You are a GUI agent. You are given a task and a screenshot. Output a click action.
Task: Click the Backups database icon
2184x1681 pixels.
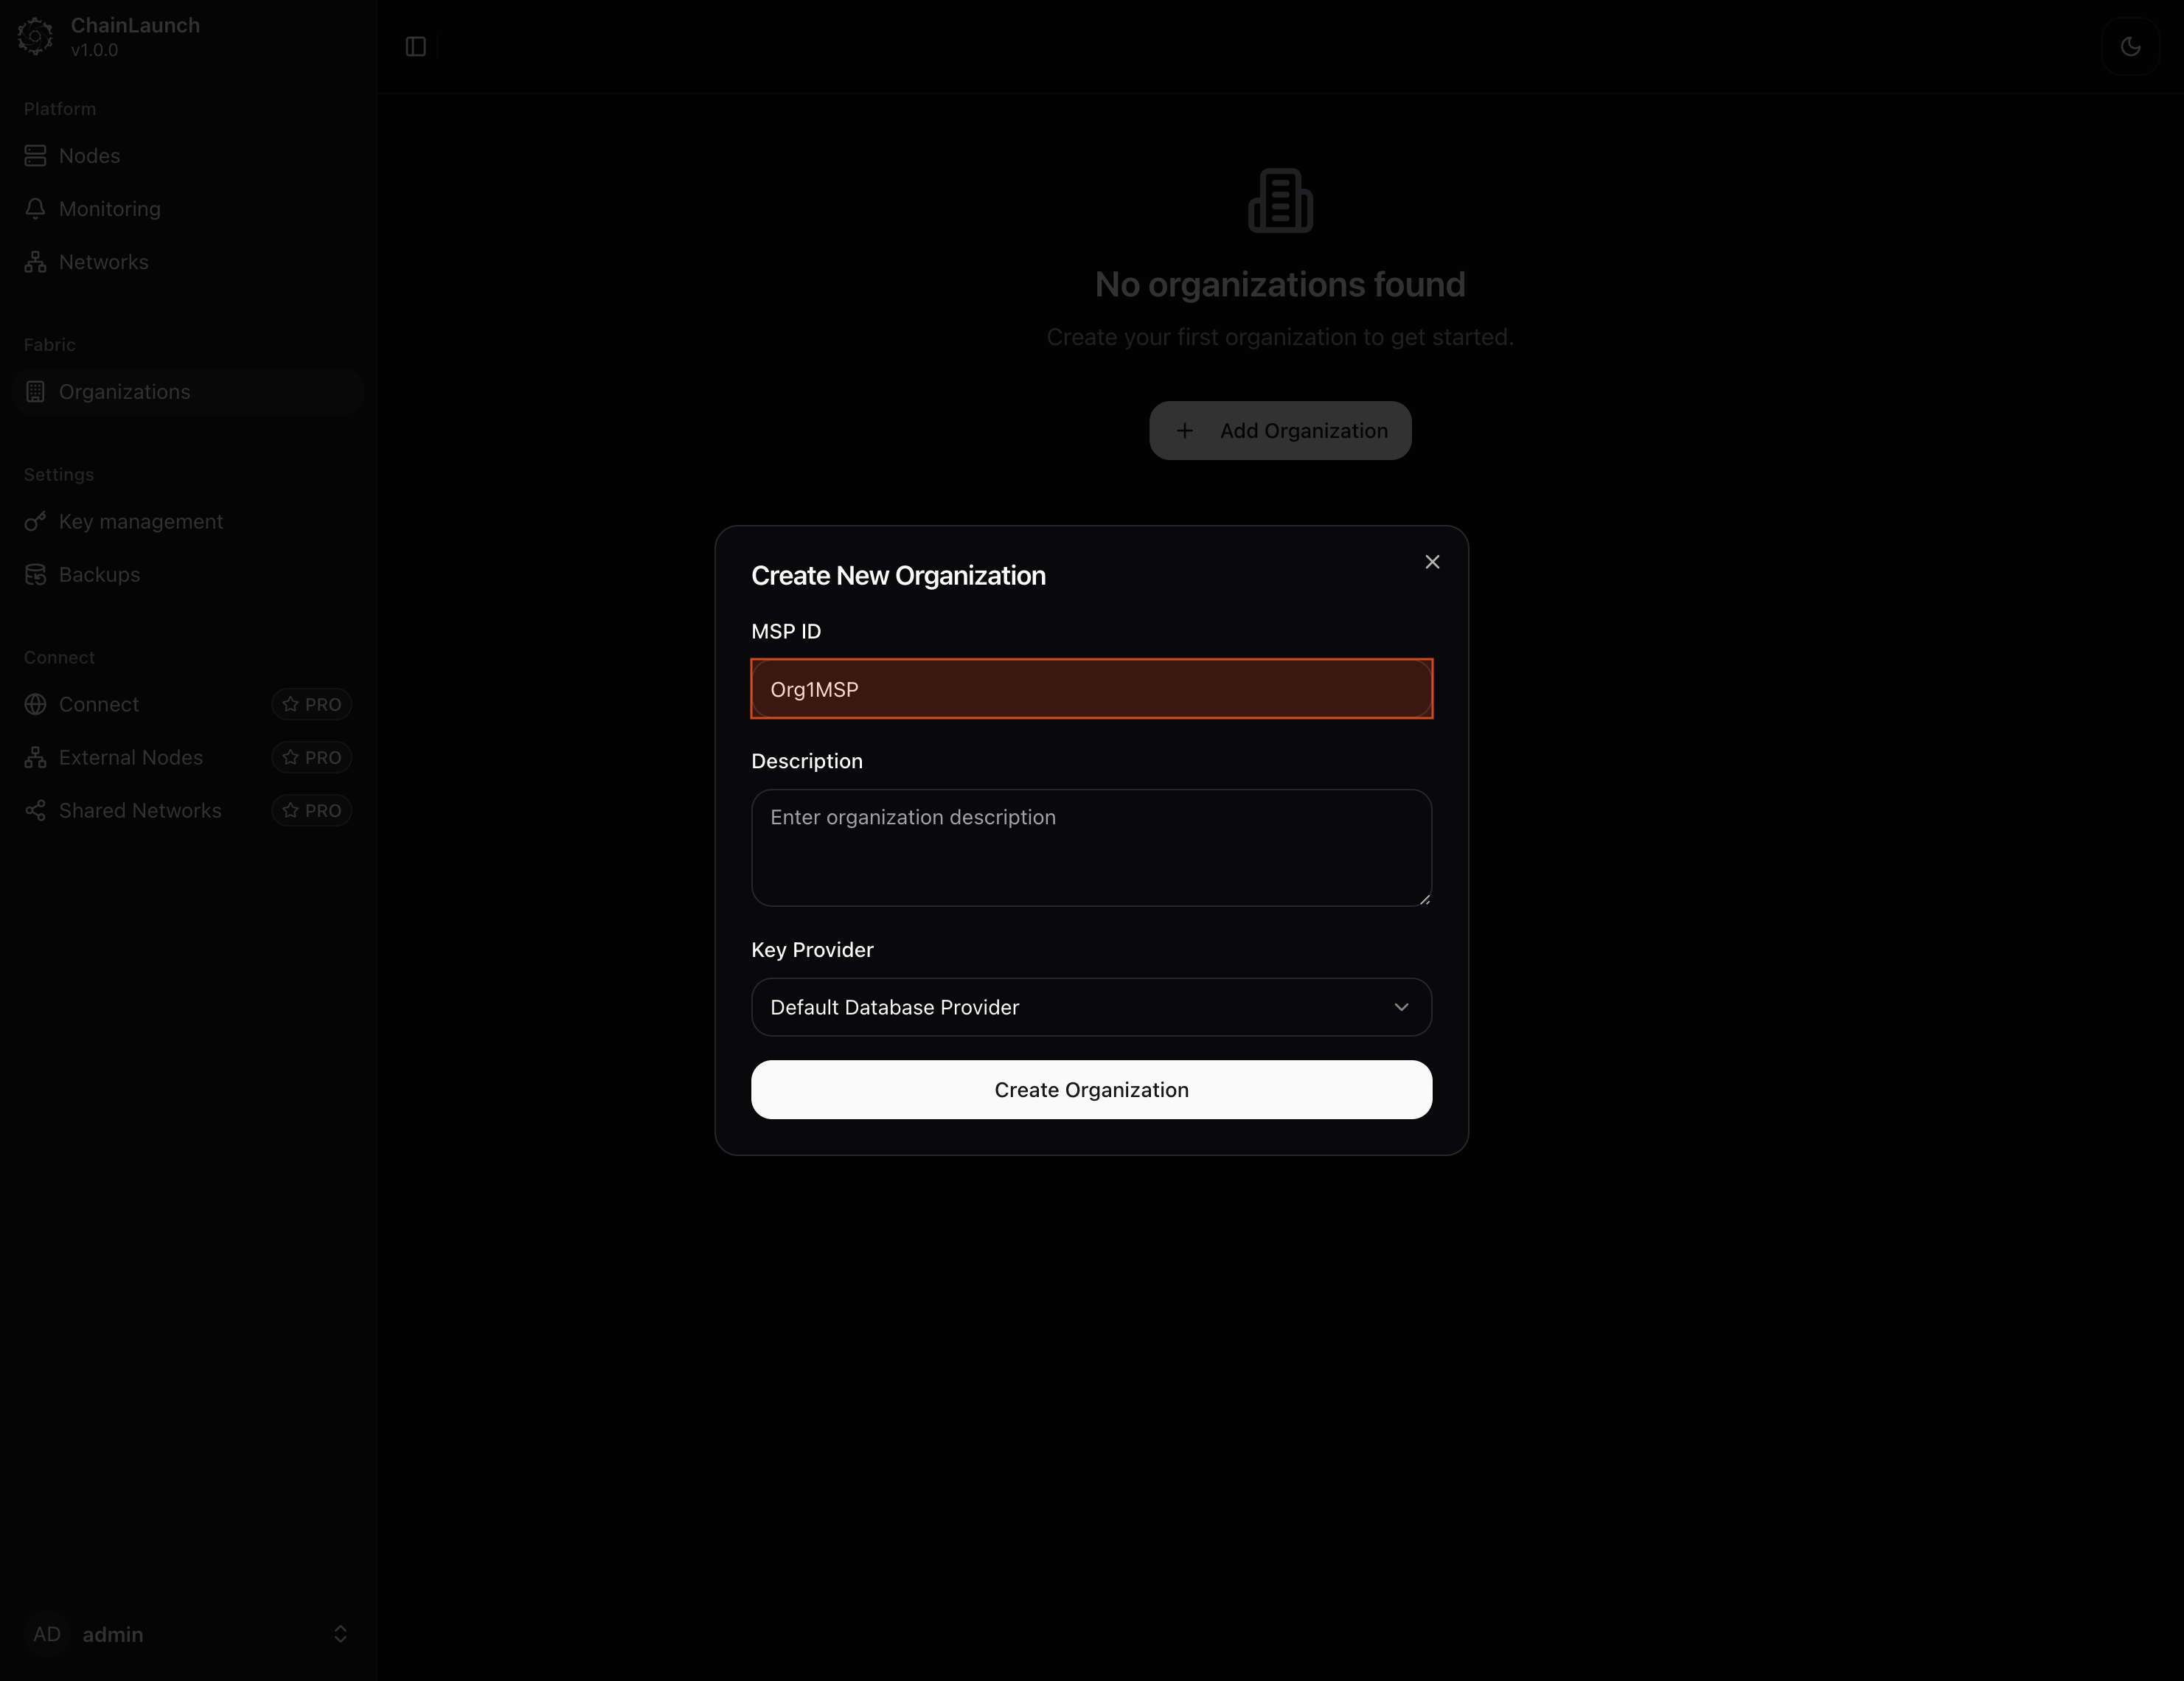pos(36,575)
